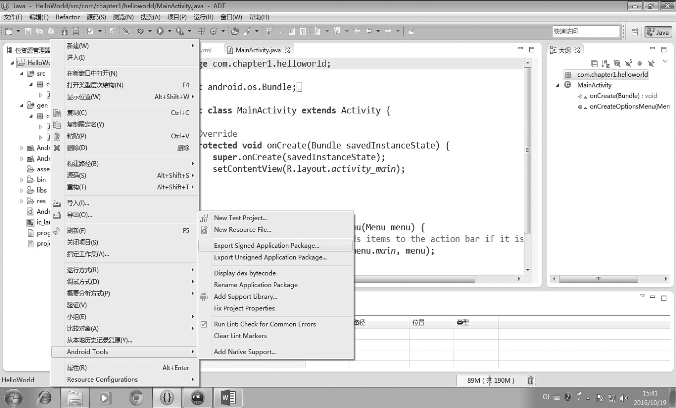Choose Clear Lint Markers

click(x=240, y=336)
